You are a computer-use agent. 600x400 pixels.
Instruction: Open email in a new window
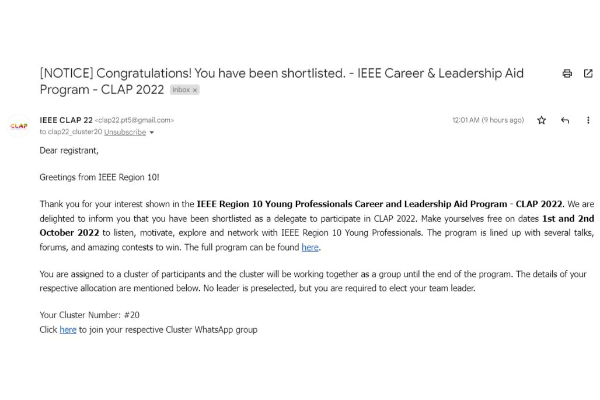(586, 73)
